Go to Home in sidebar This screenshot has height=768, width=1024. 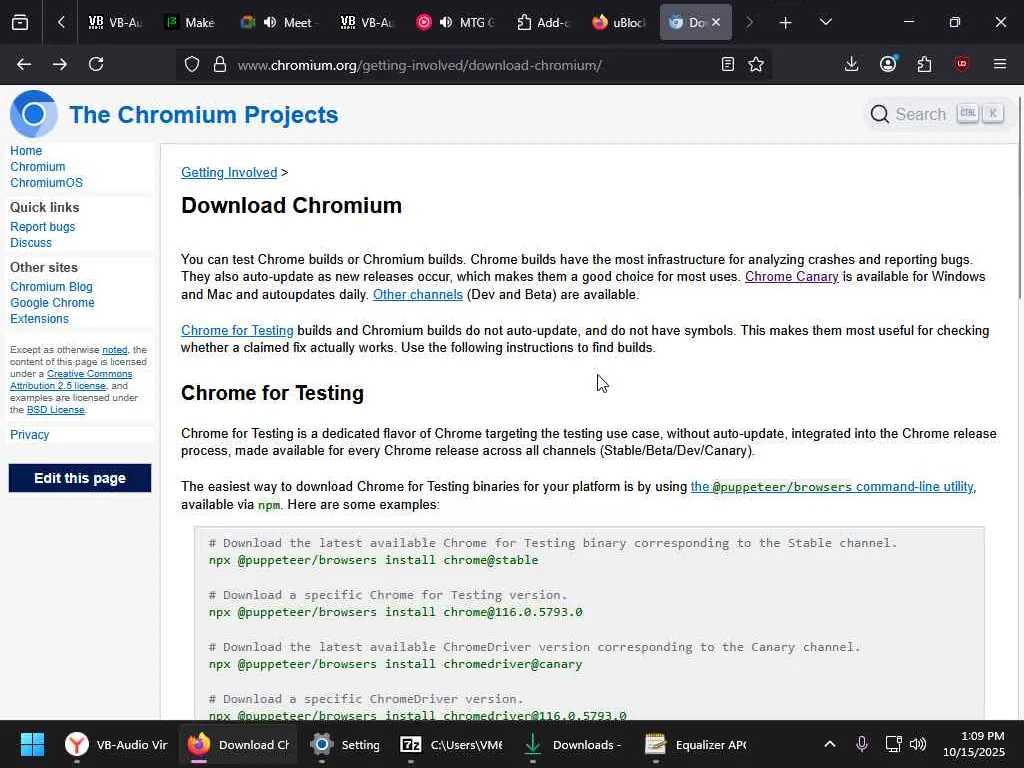(25, 151)
